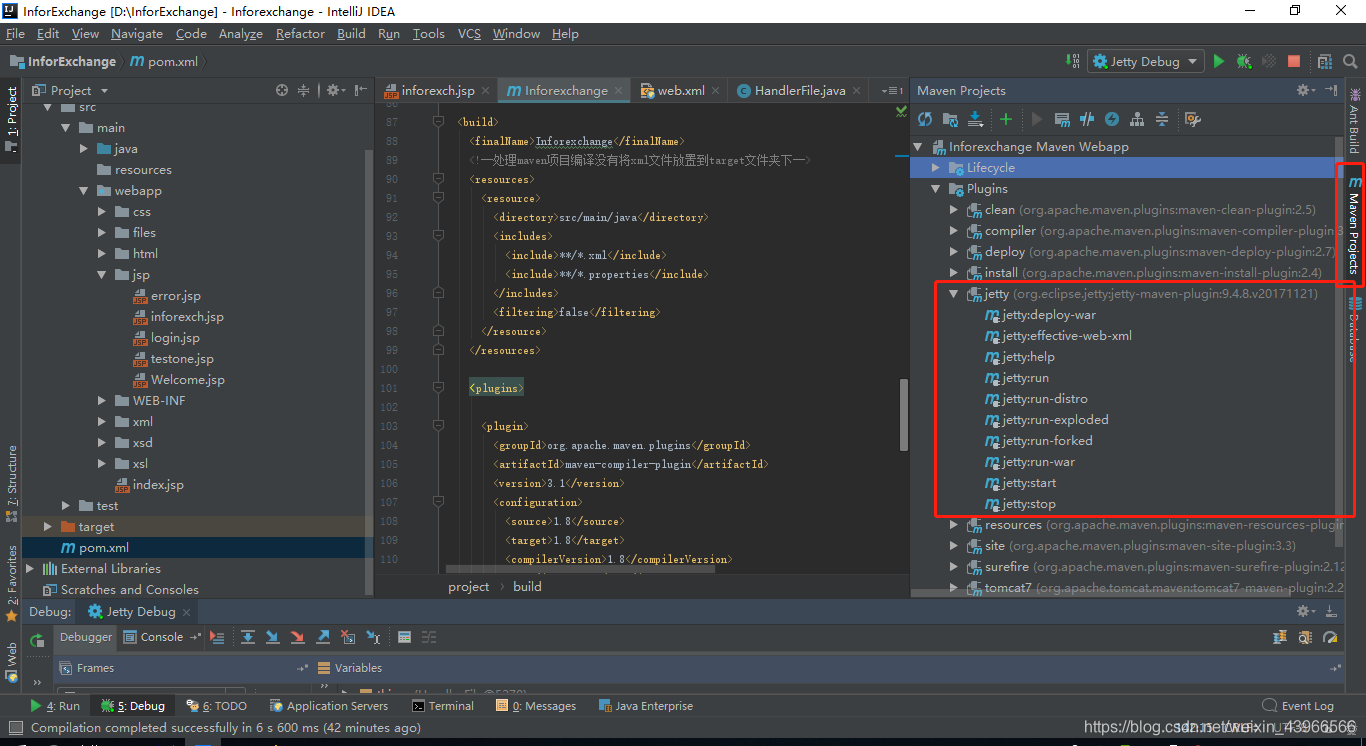
Task: Toggle Maven offline mode
Action: 1087,119
